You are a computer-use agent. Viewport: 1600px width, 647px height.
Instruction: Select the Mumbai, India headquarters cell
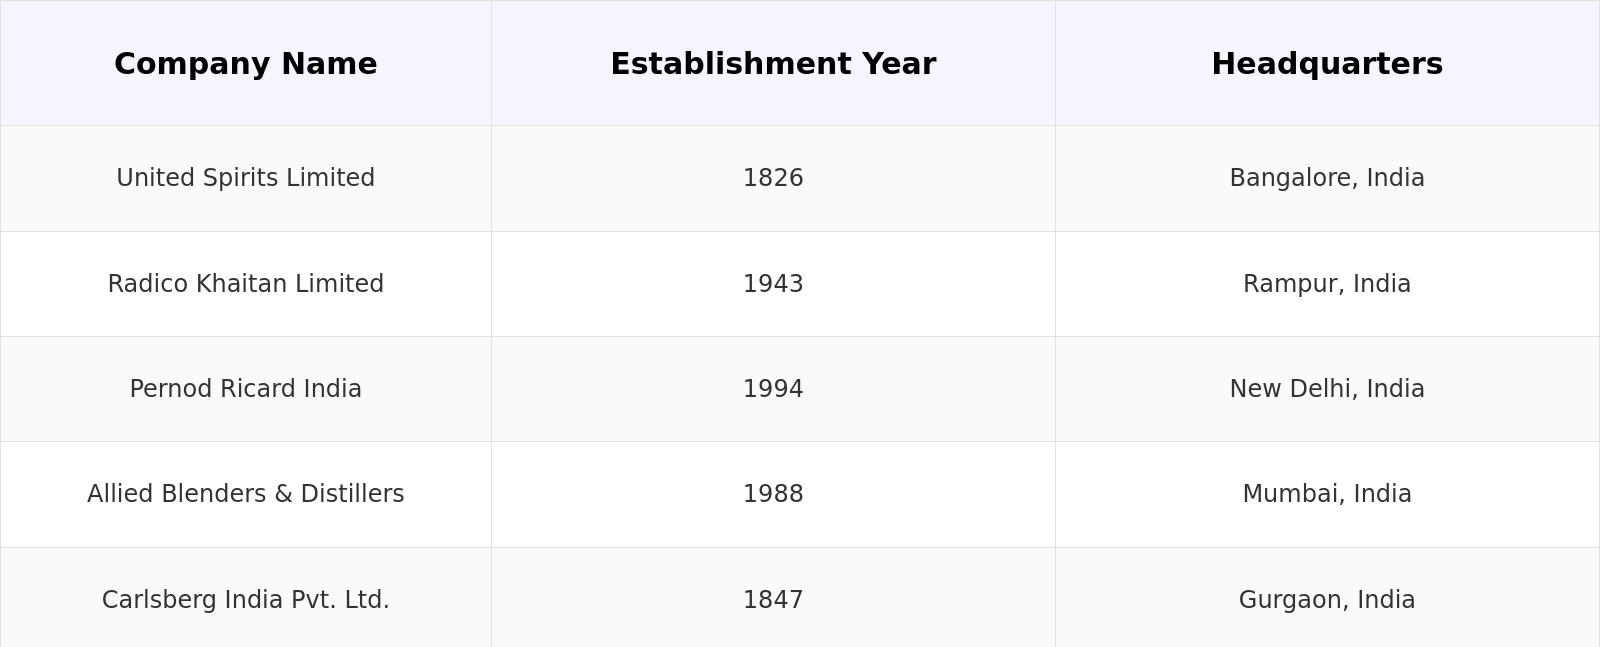tap(1327, 494)
